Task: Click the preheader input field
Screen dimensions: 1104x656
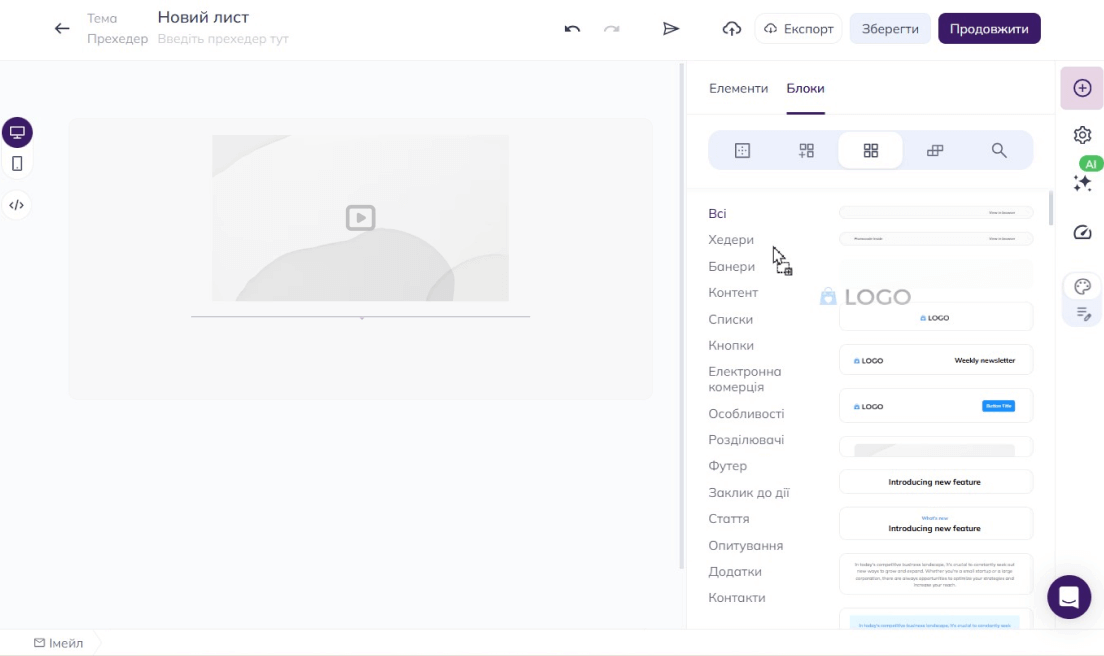Action: point(222,39)
